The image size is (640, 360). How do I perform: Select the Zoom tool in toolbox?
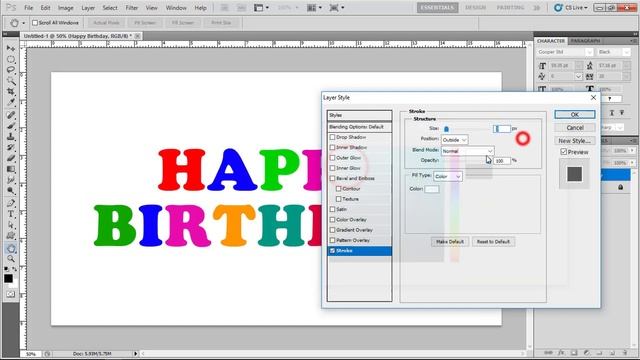[x=11, y=259]
